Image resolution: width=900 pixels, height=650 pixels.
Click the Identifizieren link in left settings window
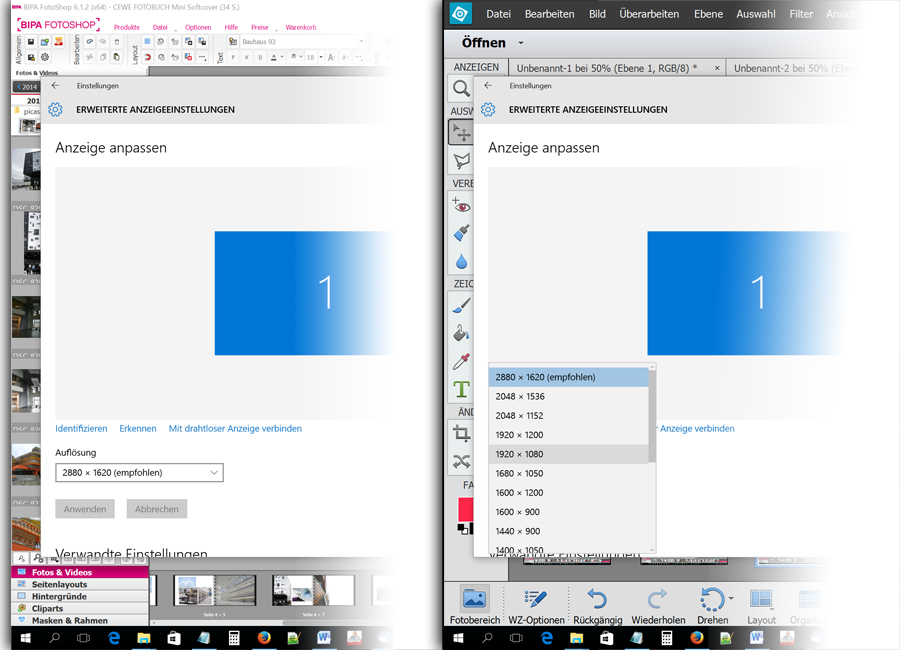pyautogui.click(x=81, y=428)
